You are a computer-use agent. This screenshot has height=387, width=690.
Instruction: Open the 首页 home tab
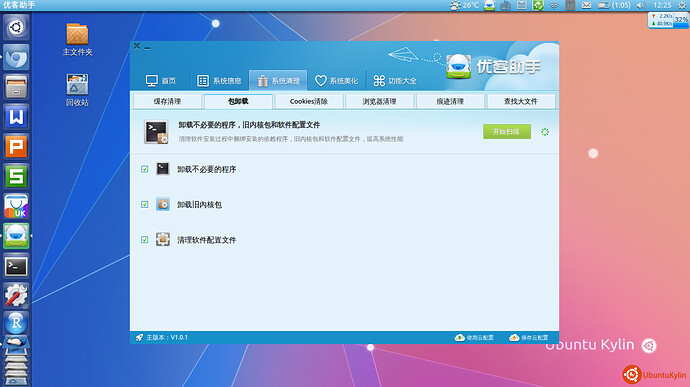point(161,81)
